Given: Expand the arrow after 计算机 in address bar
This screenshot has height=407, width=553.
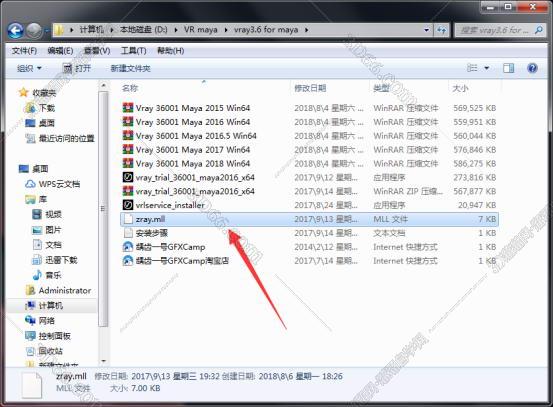Looking at the screenshot, I should pos(111,30).
